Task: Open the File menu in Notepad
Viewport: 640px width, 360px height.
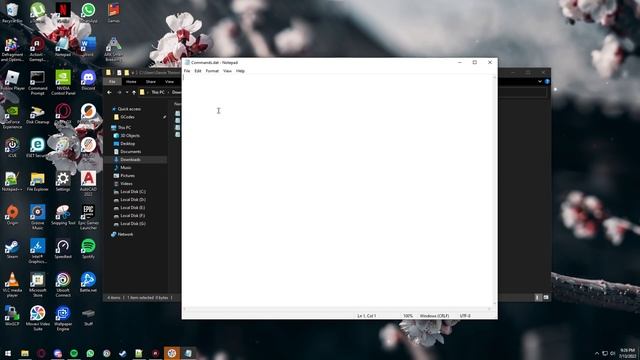Action: tap(187, 71)
